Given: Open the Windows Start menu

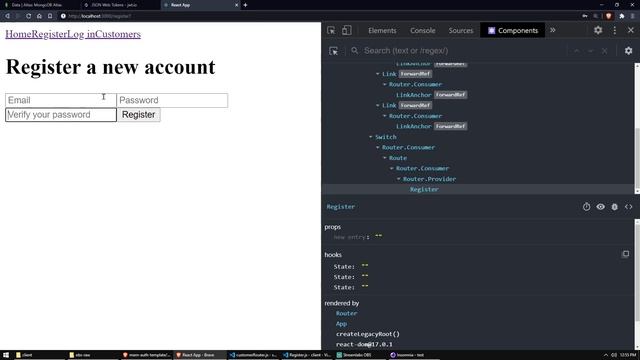Looking at the screenshot, I should [6, 355].
